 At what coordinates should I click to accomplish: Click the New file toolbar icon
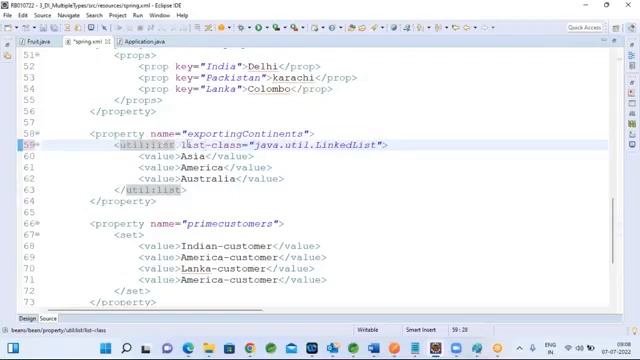(x=8, y=28)
